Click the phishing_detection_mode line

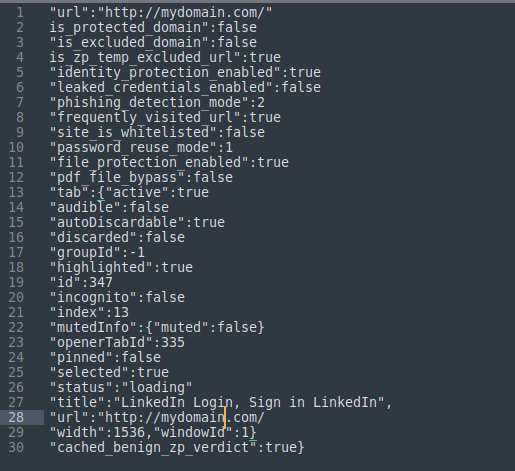[157, 102]
